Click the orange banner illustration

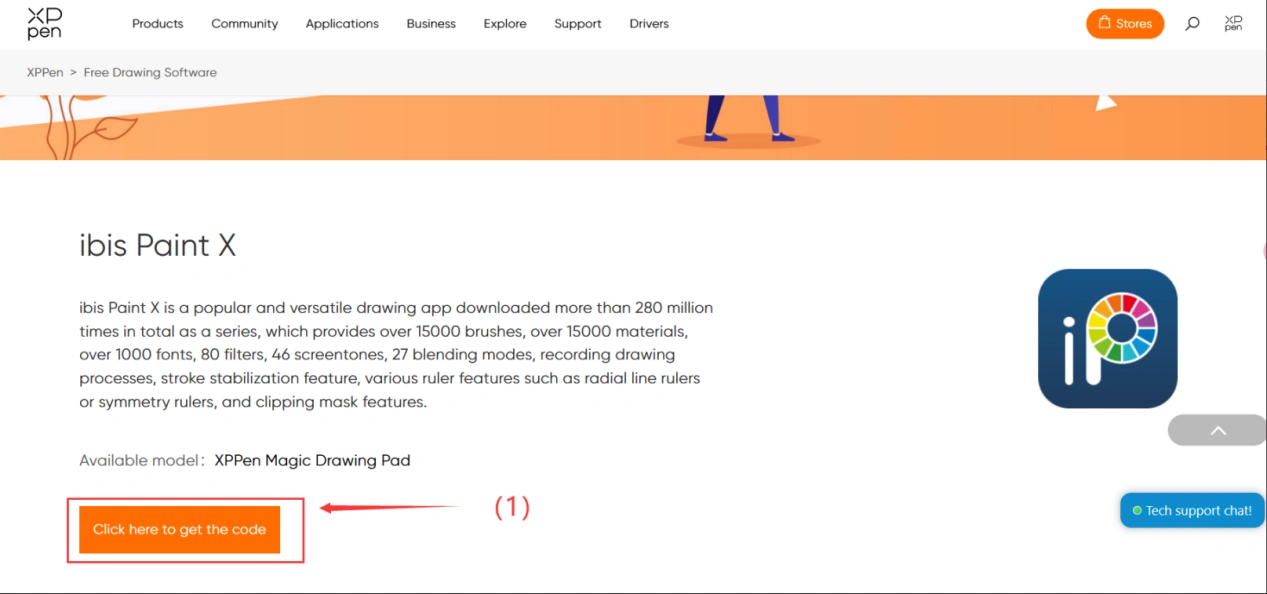[633, 127]
